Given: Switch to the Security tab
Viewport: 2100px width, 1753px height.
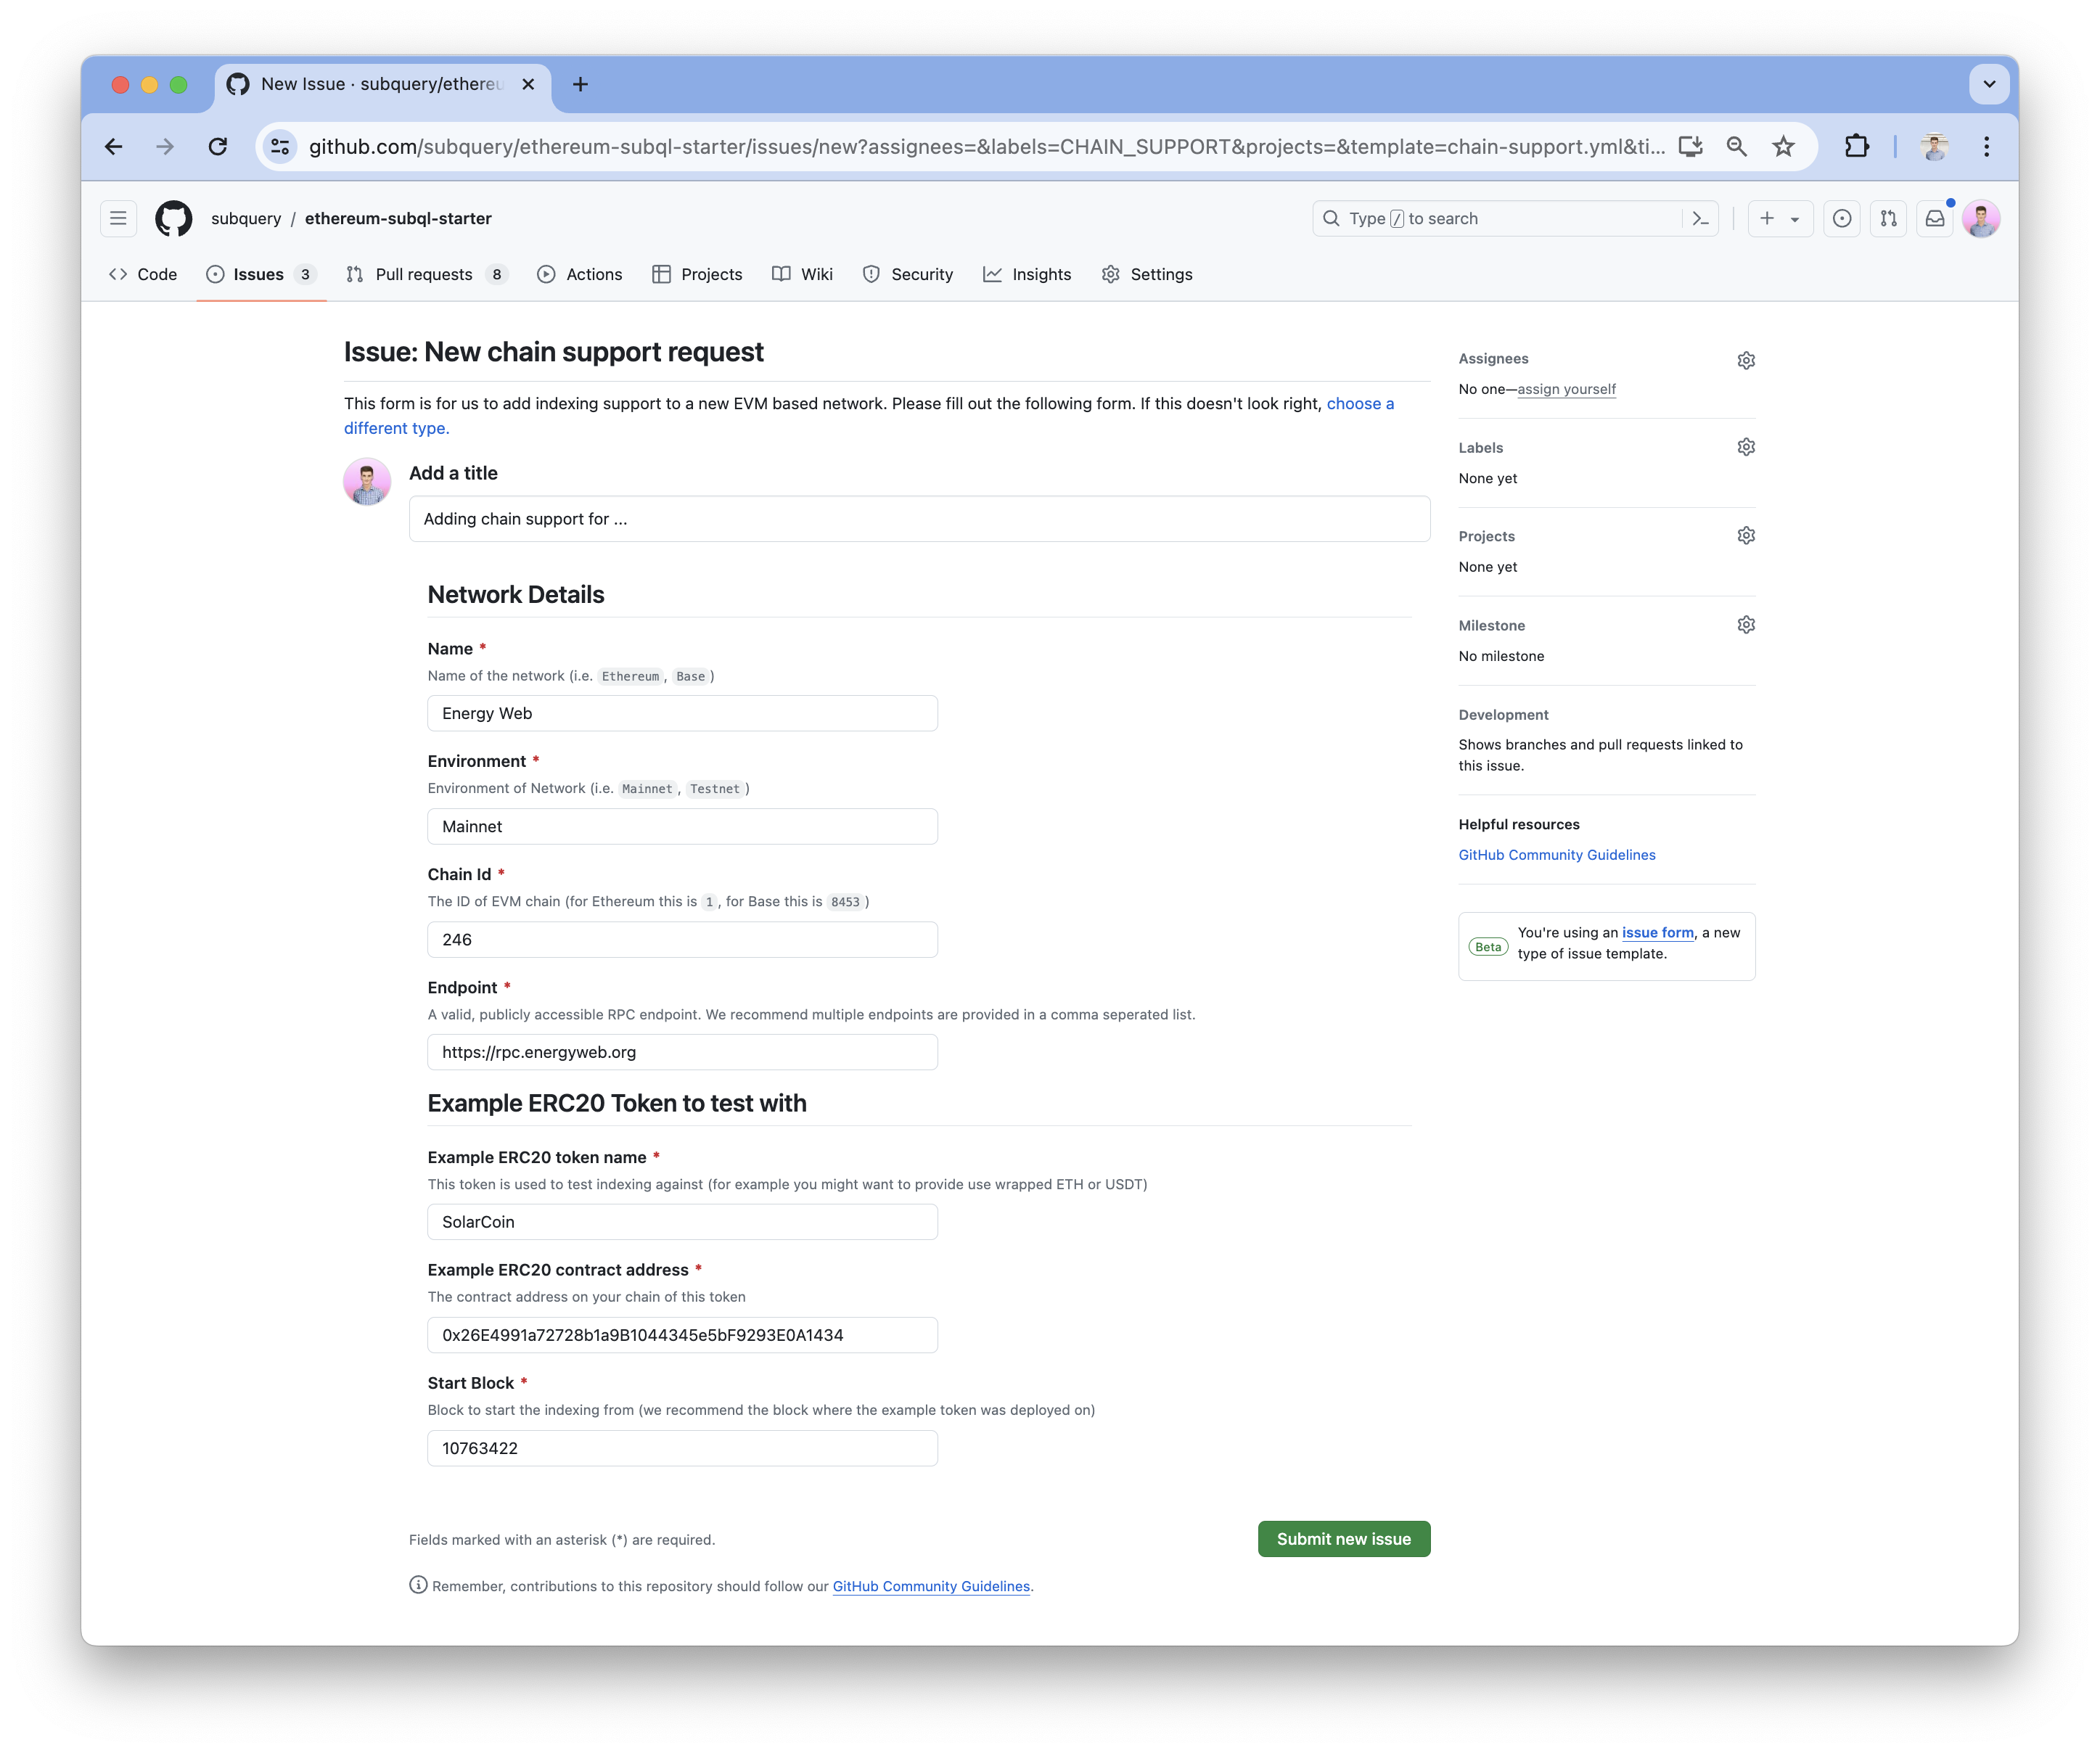Looking at the screenshot, I should point(908,274).
